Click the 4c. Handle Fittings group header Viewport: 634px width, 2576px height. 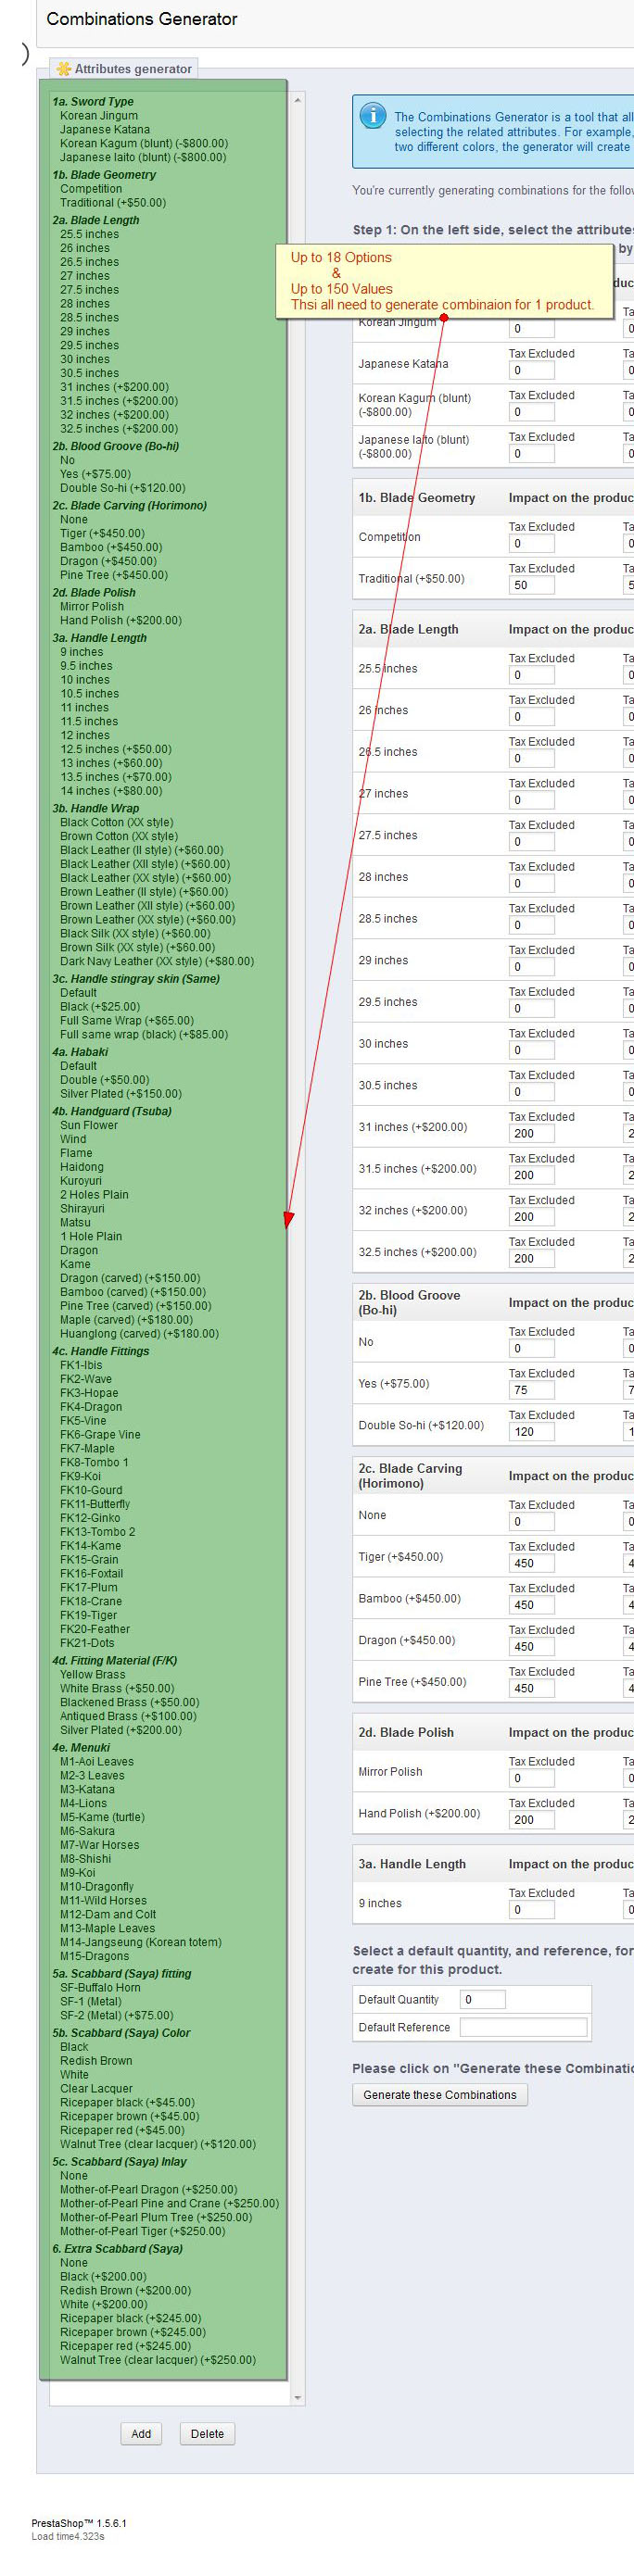coord(101,1352)
